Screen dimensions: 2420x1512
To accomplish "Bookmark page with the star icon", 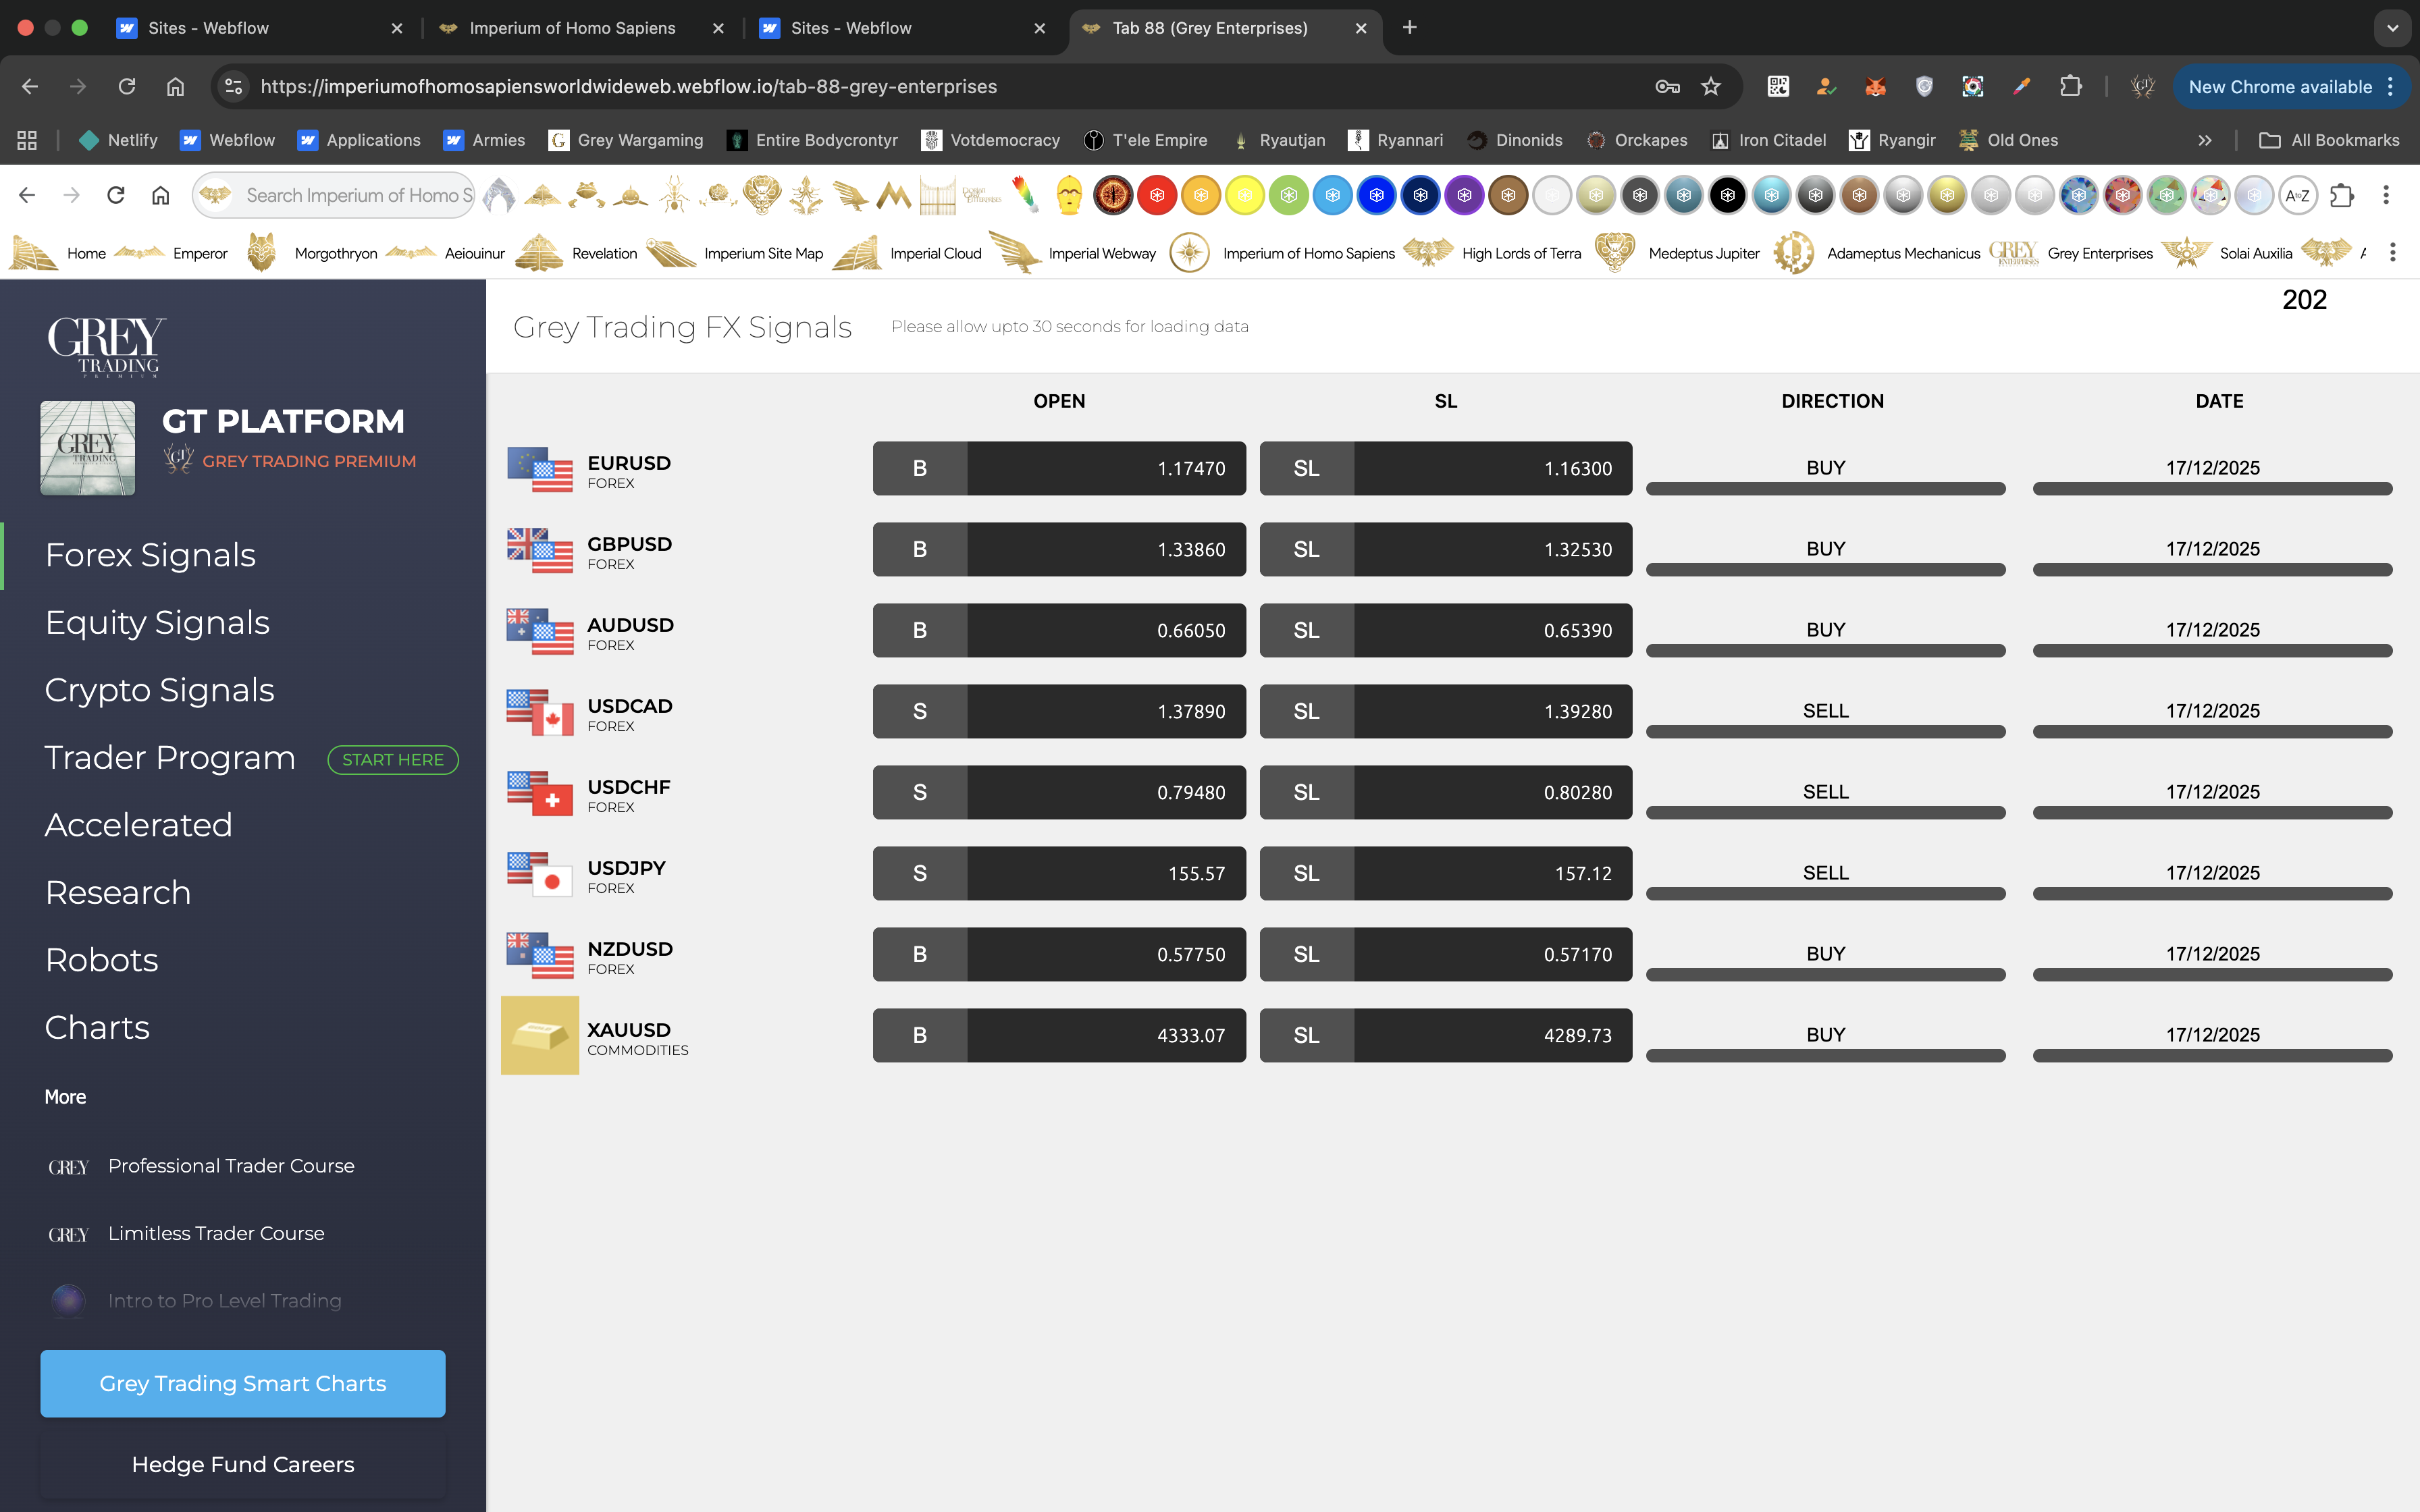I will 1711,87.
